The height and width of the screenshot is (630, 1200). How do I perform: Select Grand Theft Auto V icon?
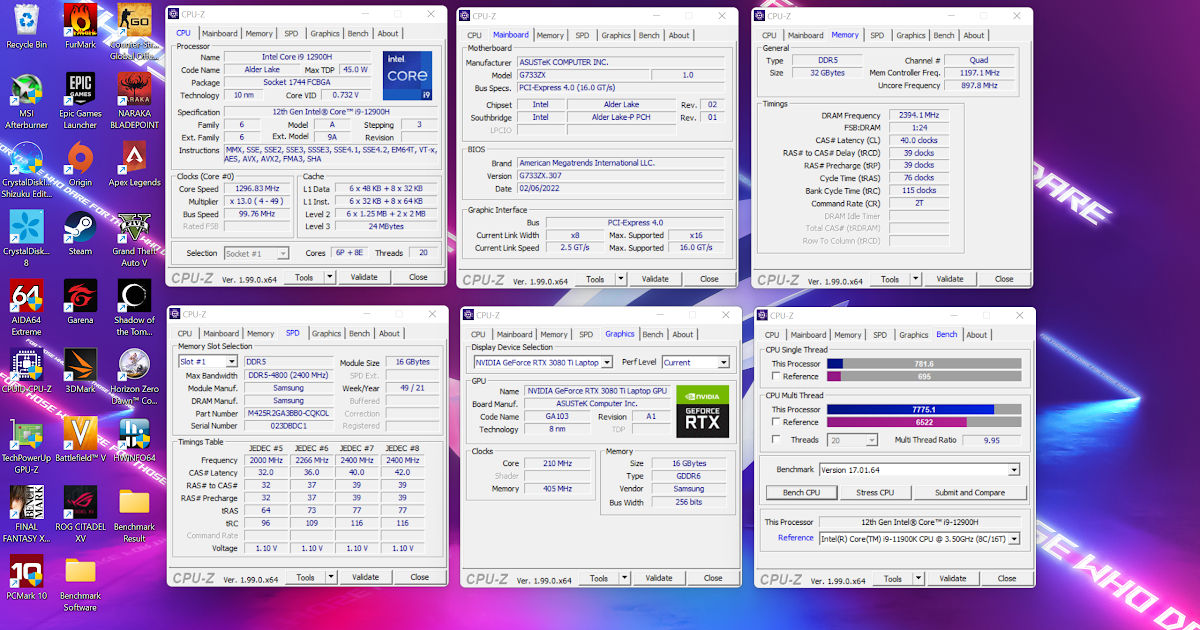134,238
